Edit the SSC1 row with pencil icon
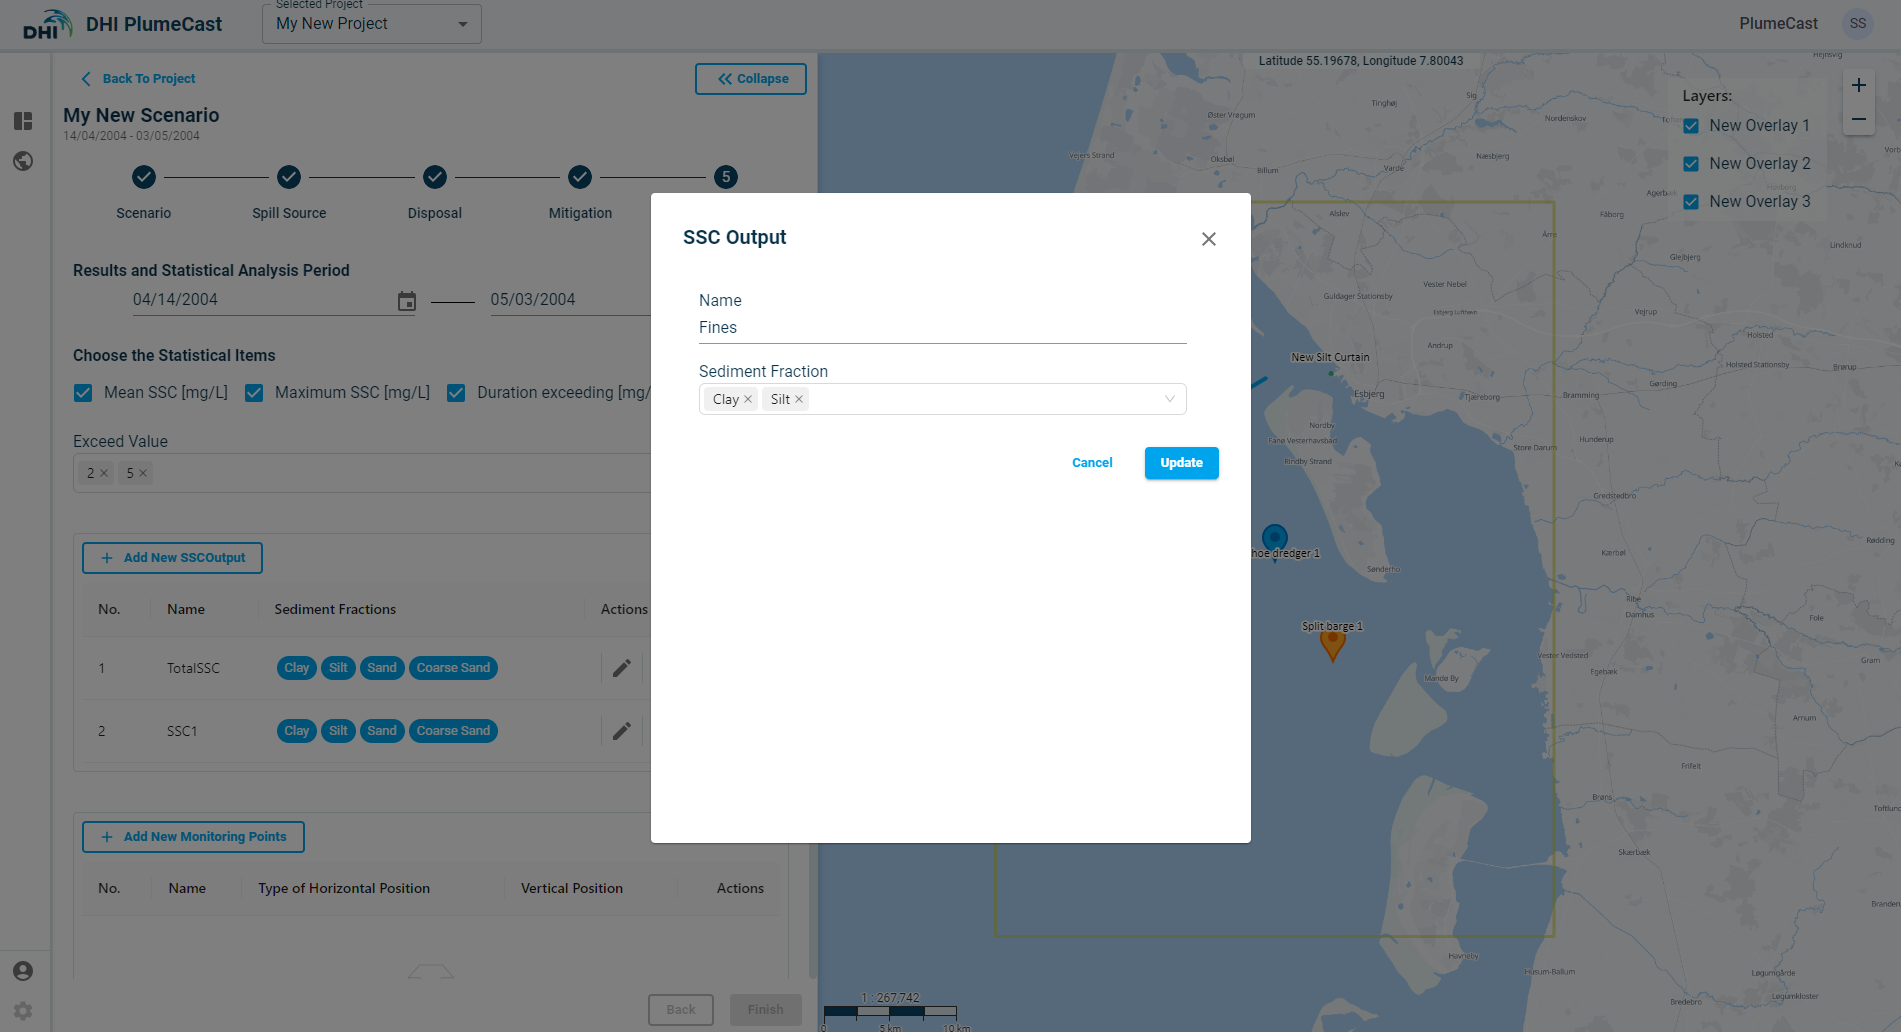The height and width of the screenshot is (1032, 1901). [621, 731]
